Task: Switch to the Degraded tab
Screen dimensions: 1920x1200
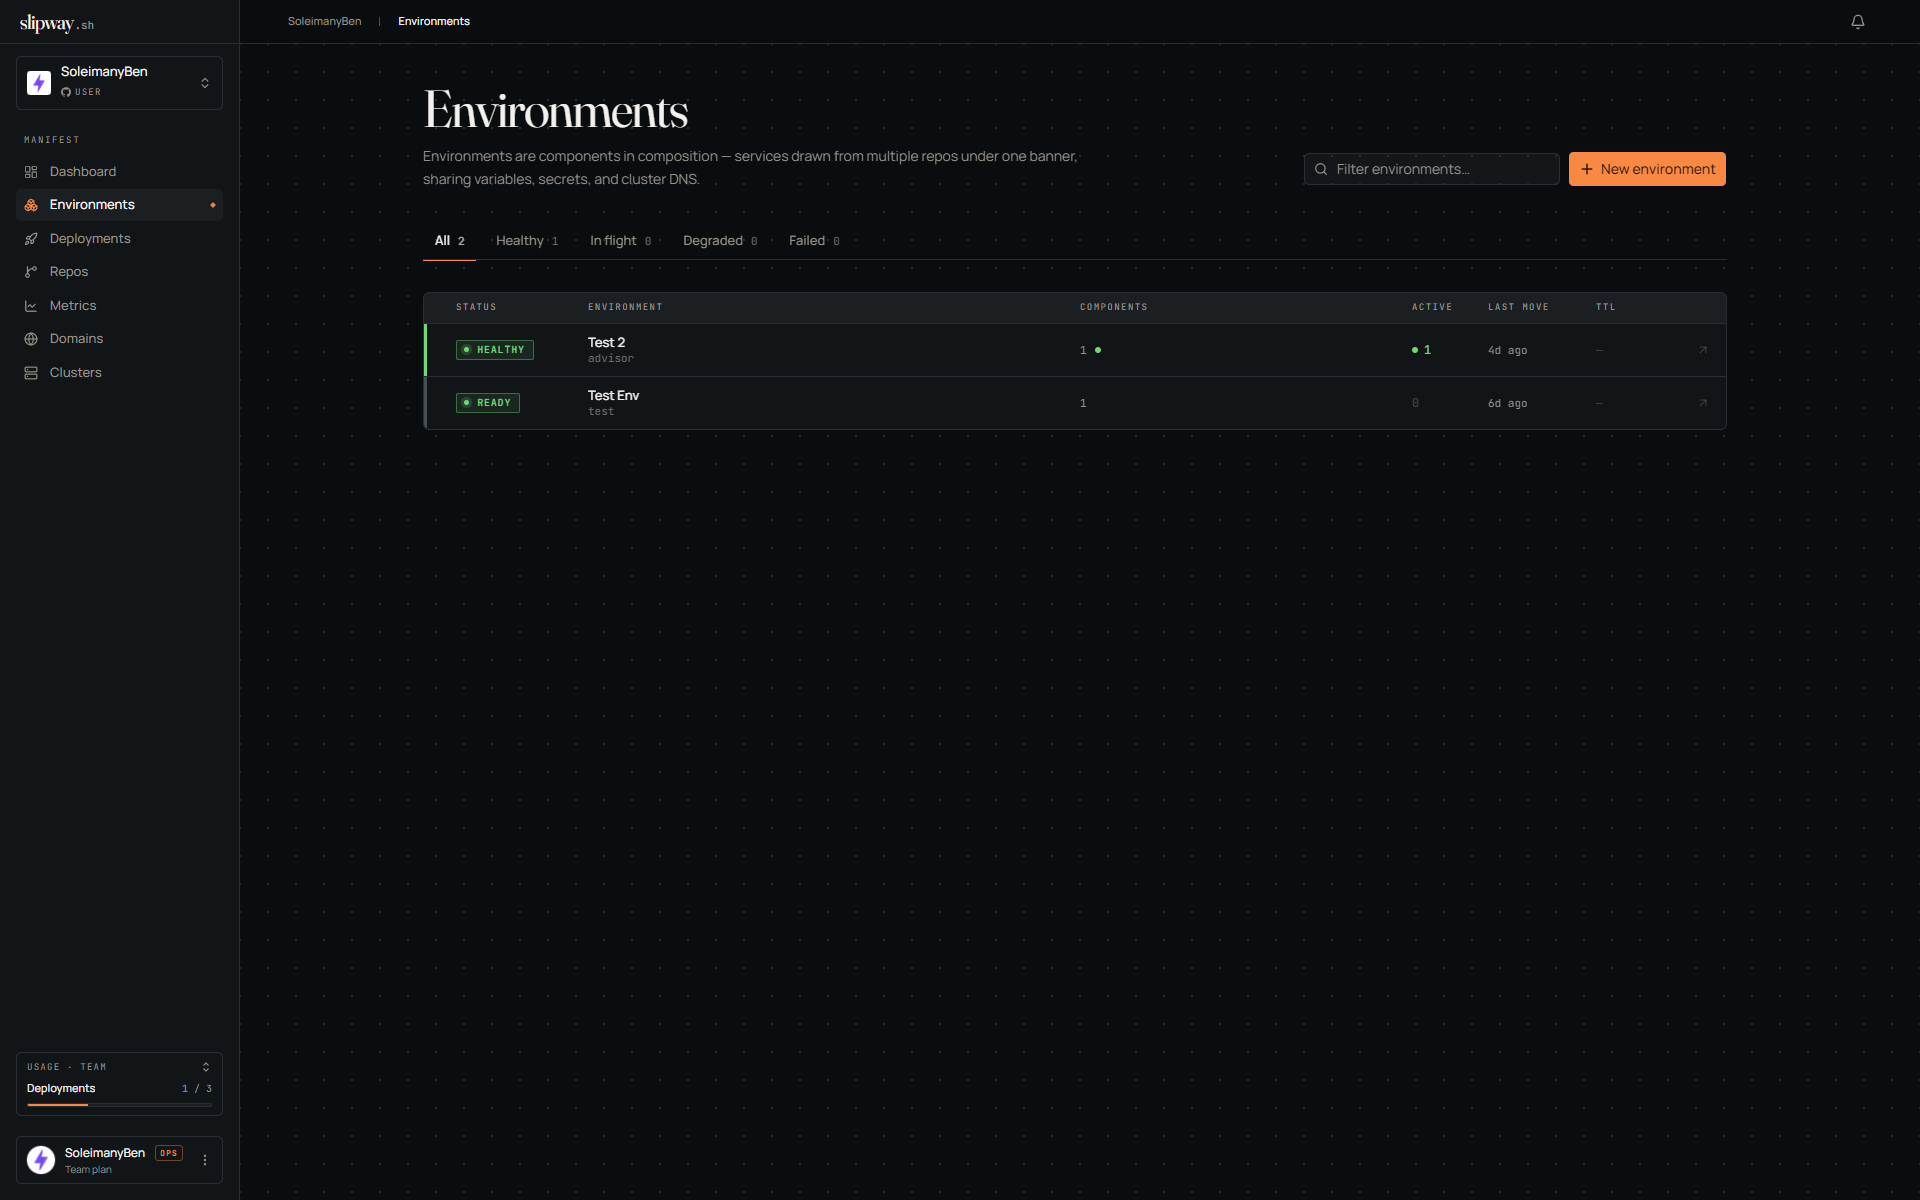Action: coord(720,241)
